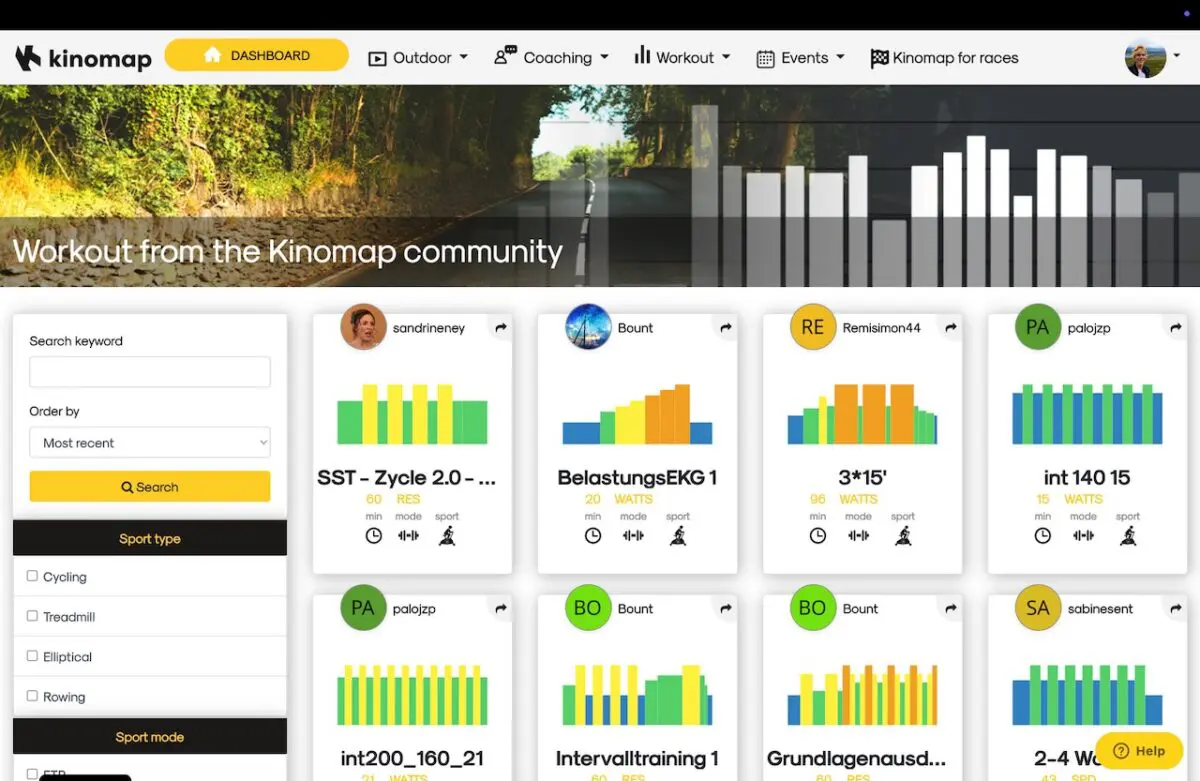Screen dimensions: 1200x781
Task: Open the int 140 15 workout title
Action: (1087, 477)
